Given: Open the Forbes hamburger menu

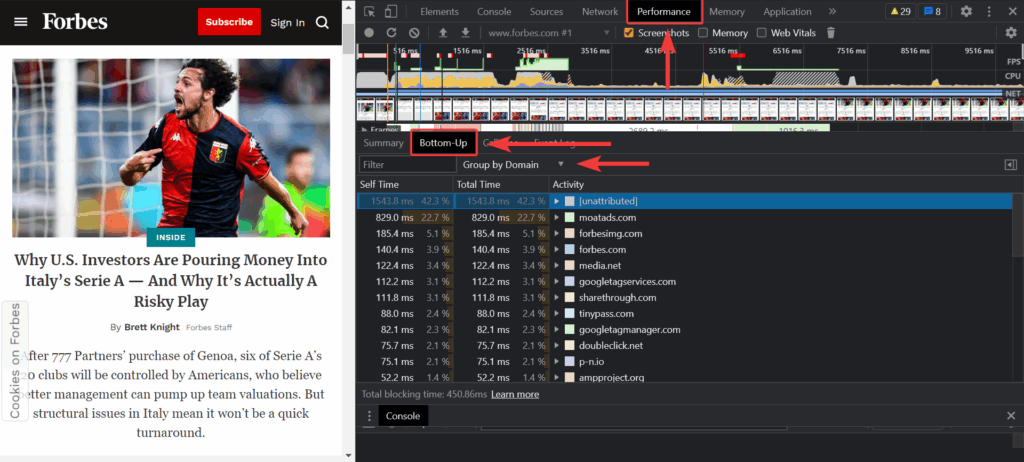Looking at the screenshot, I should tap(21, 22).
